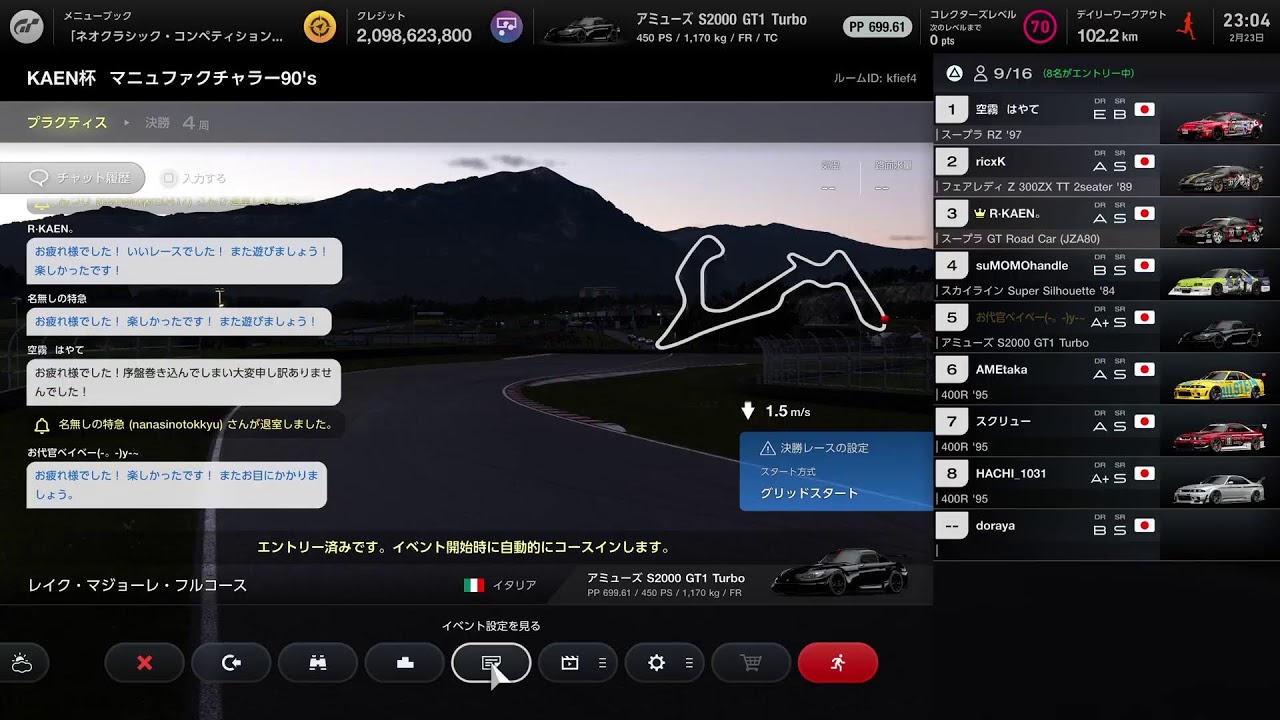
Task: Toggle the 入力する chat input checkbox
Action: click(169, 178)
